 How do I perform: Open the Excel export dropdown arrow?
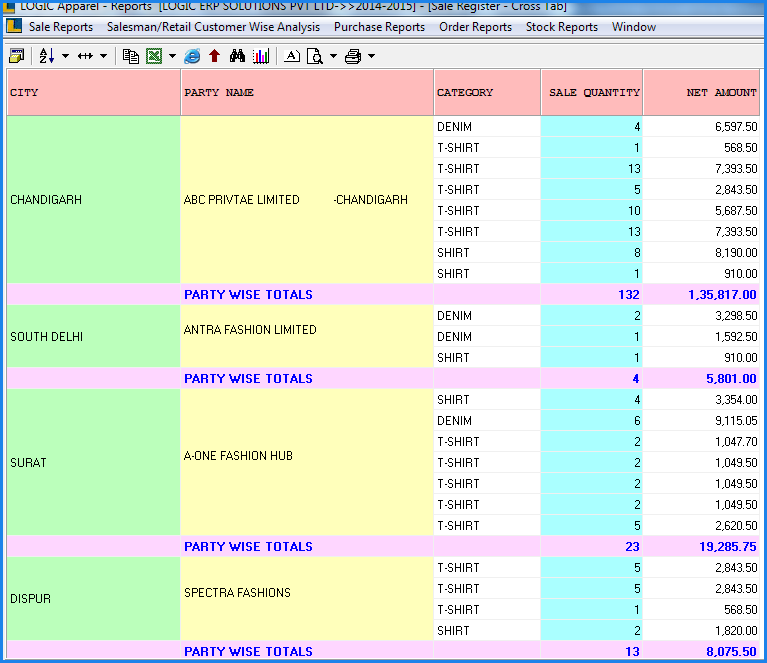coord(172,56)
